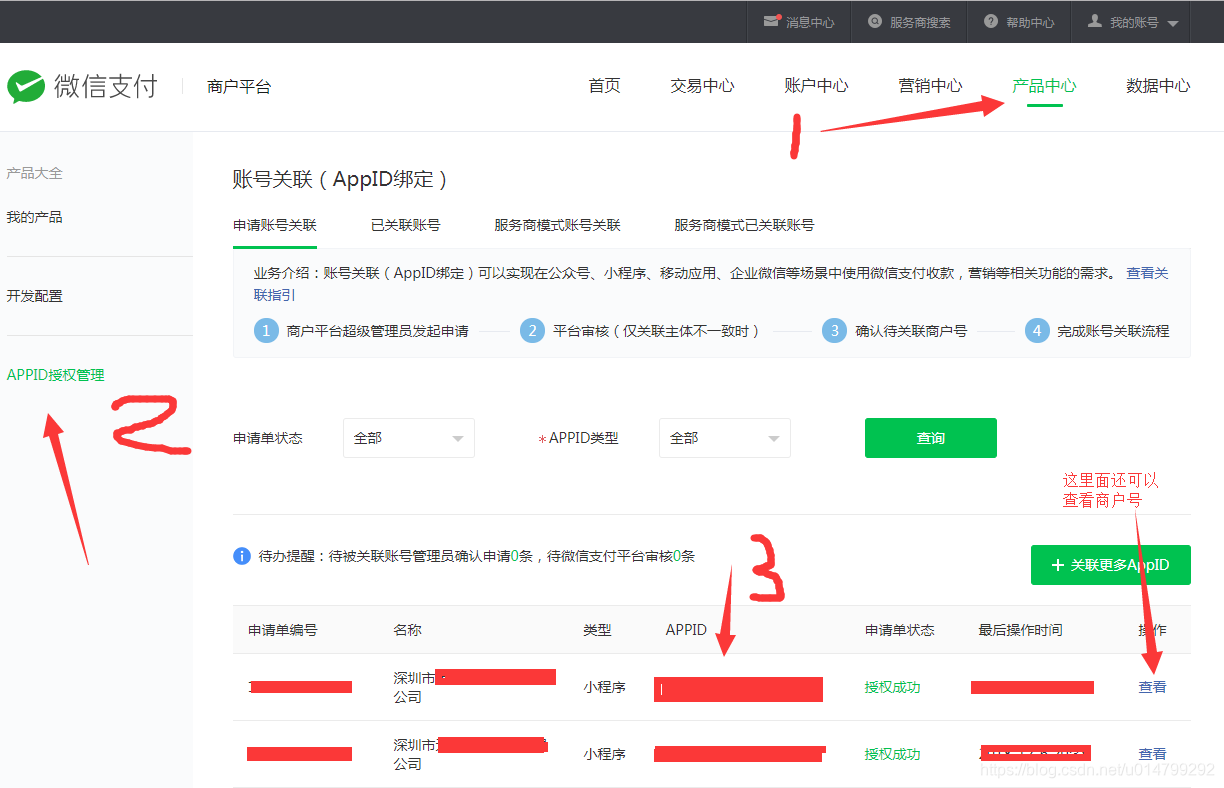Expand the 申请单状态 dropdown
Screen dimensions: 1224x788
click(408, 438)
